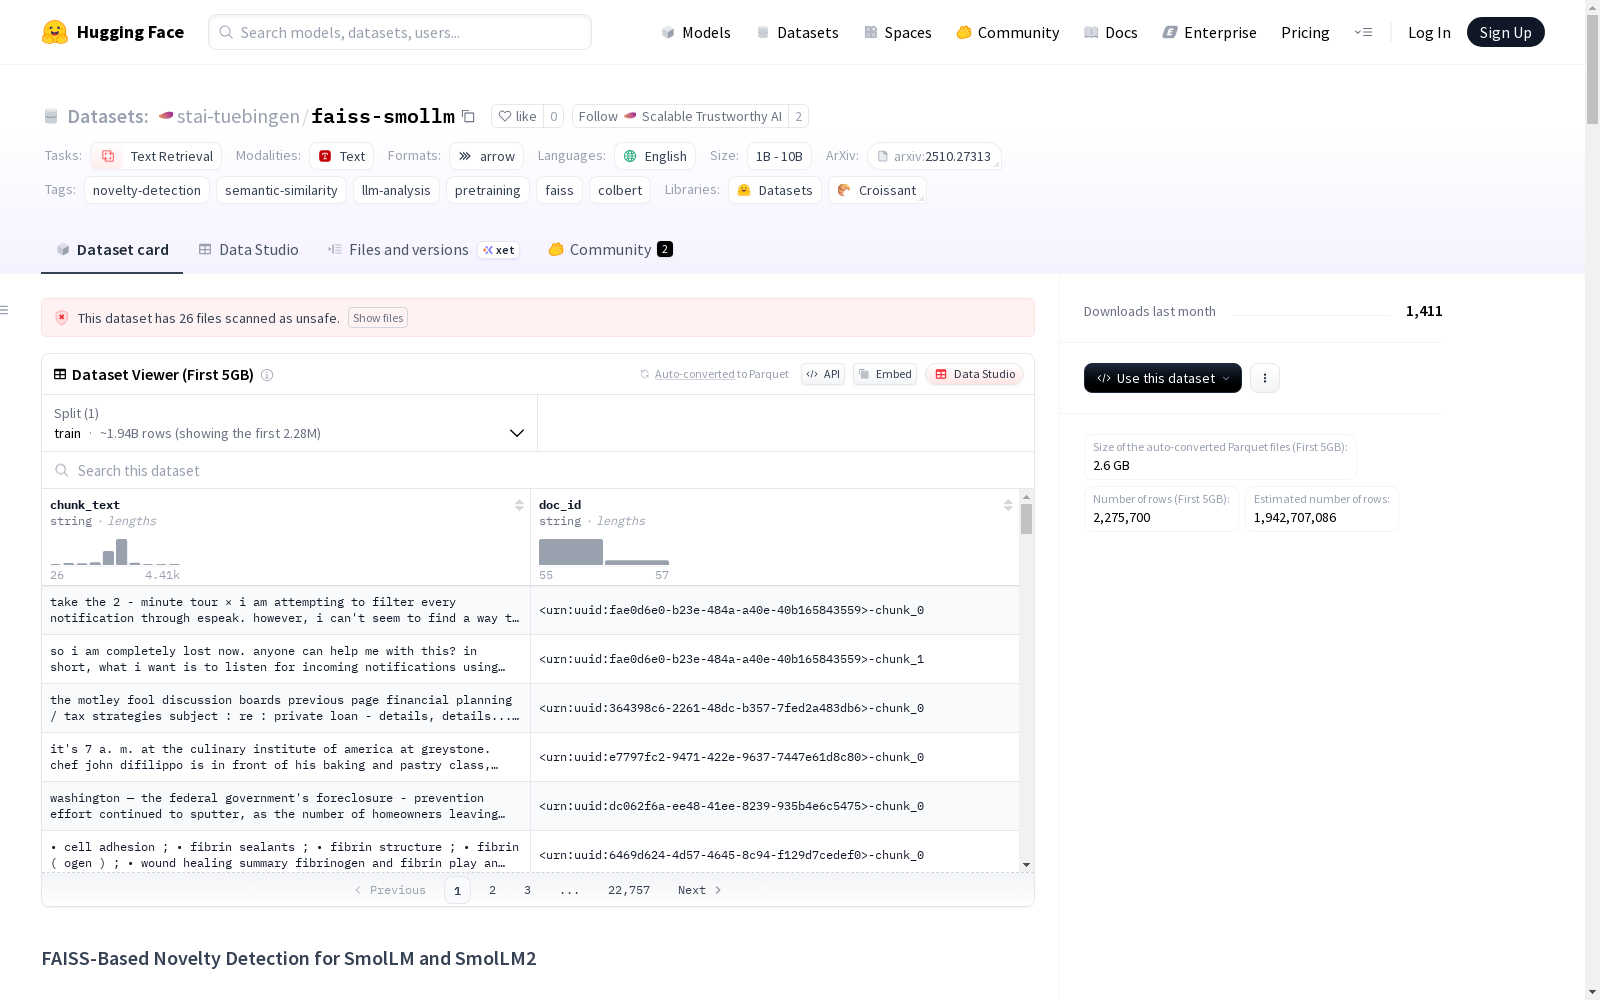Image resolution: width=1600 pixels, height=1000 pixels.
Task: Open Enterprise in top navigation
Action: tap(1209, 32)
